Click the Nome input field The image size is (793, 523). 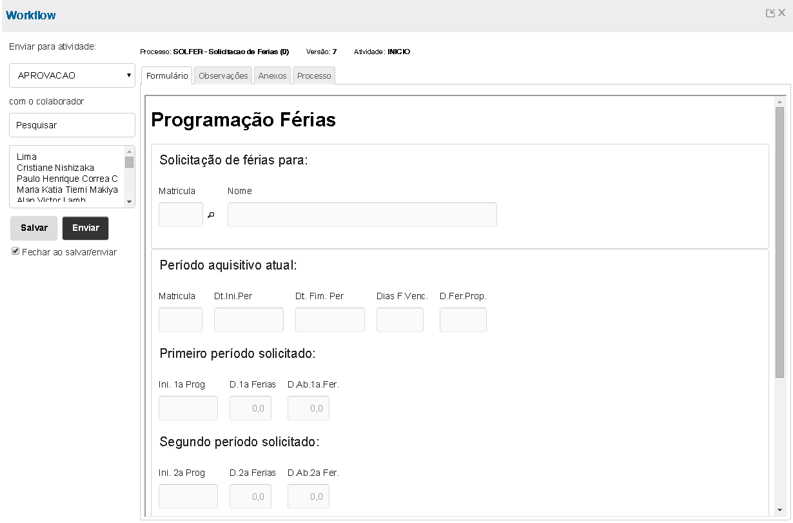click(x=362, y=215)
